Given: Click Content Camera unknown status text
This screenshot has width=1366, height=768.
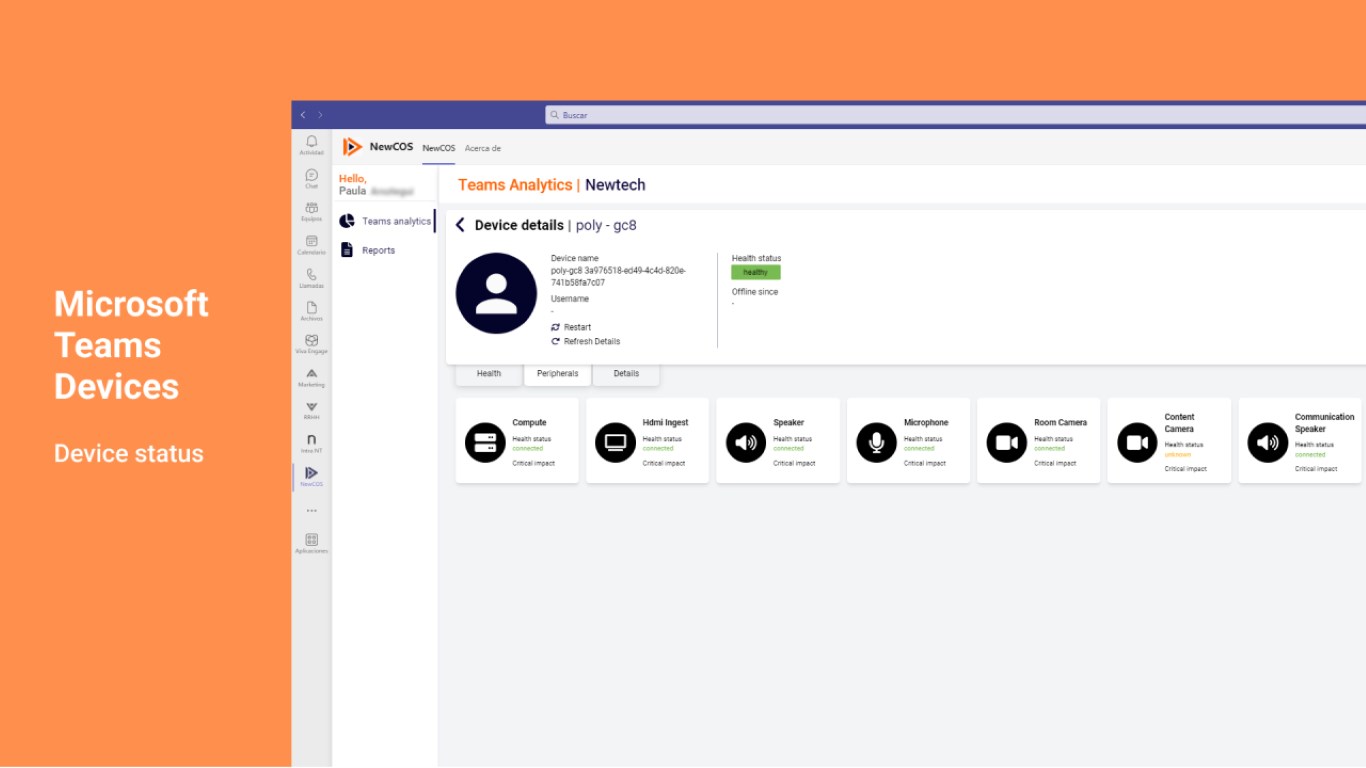Looking at the screenshot, I should pos(1178,455).
